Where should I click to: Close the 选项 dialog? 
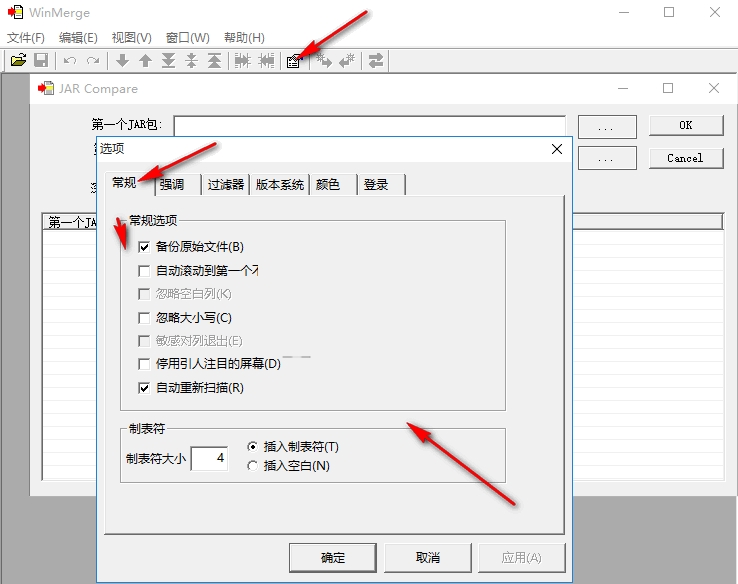click(x=557, y=149)
